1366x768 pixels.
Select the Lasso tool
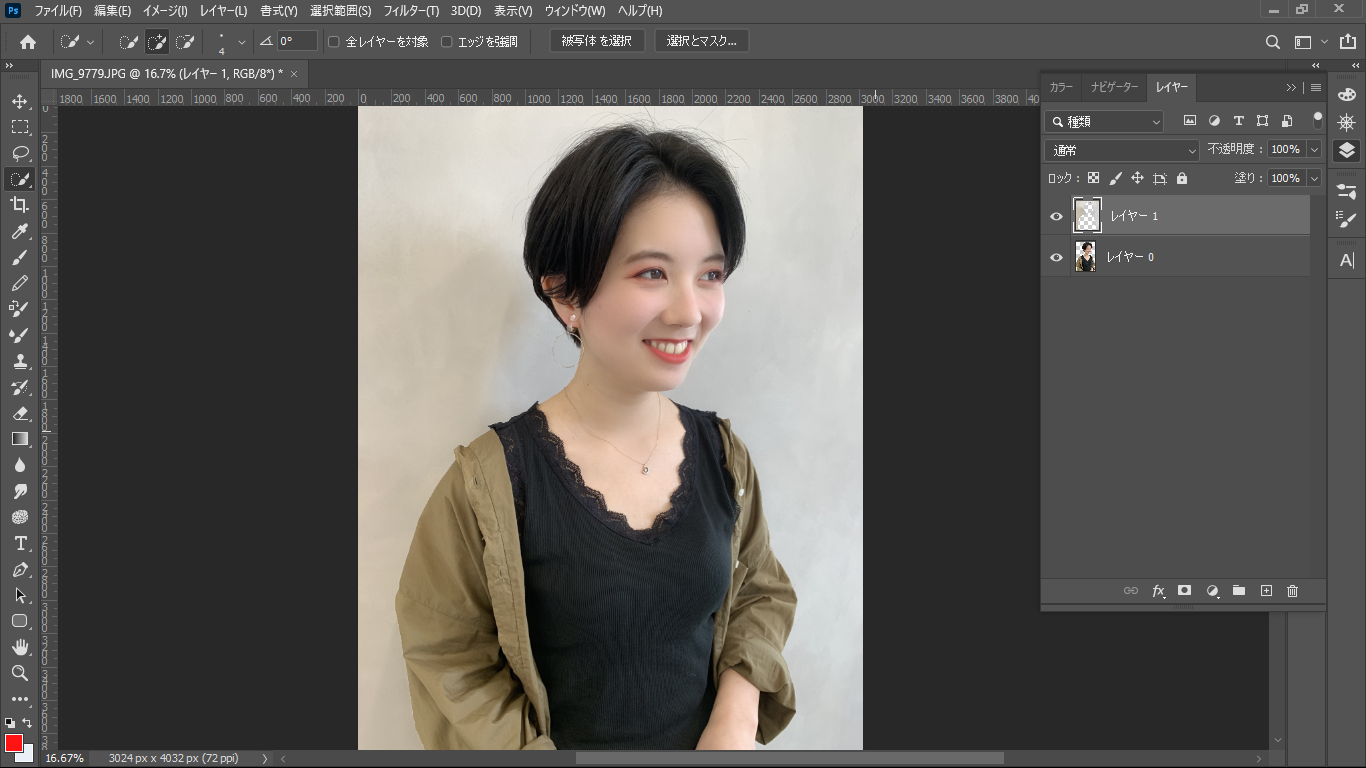tap(20, 153)
